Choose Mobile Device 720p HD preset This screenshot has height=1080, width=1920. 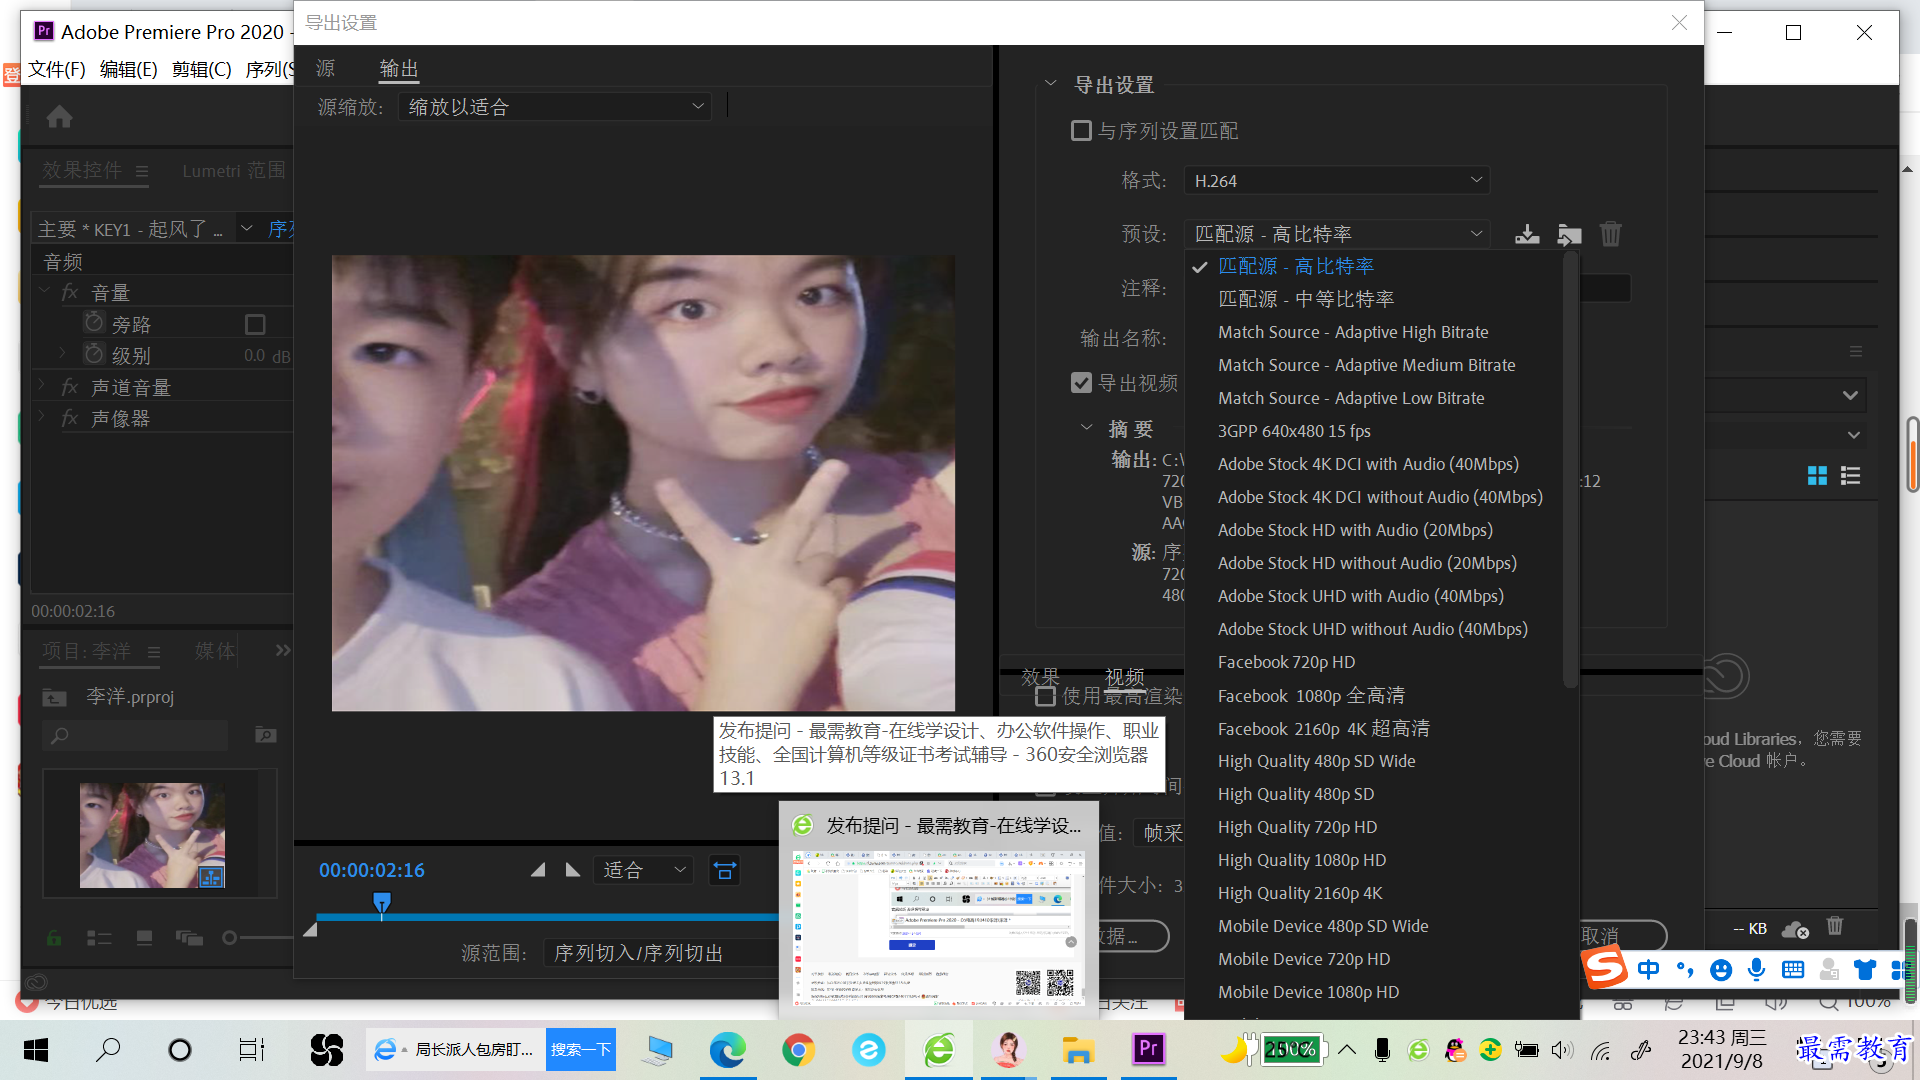click(1304, 959)
